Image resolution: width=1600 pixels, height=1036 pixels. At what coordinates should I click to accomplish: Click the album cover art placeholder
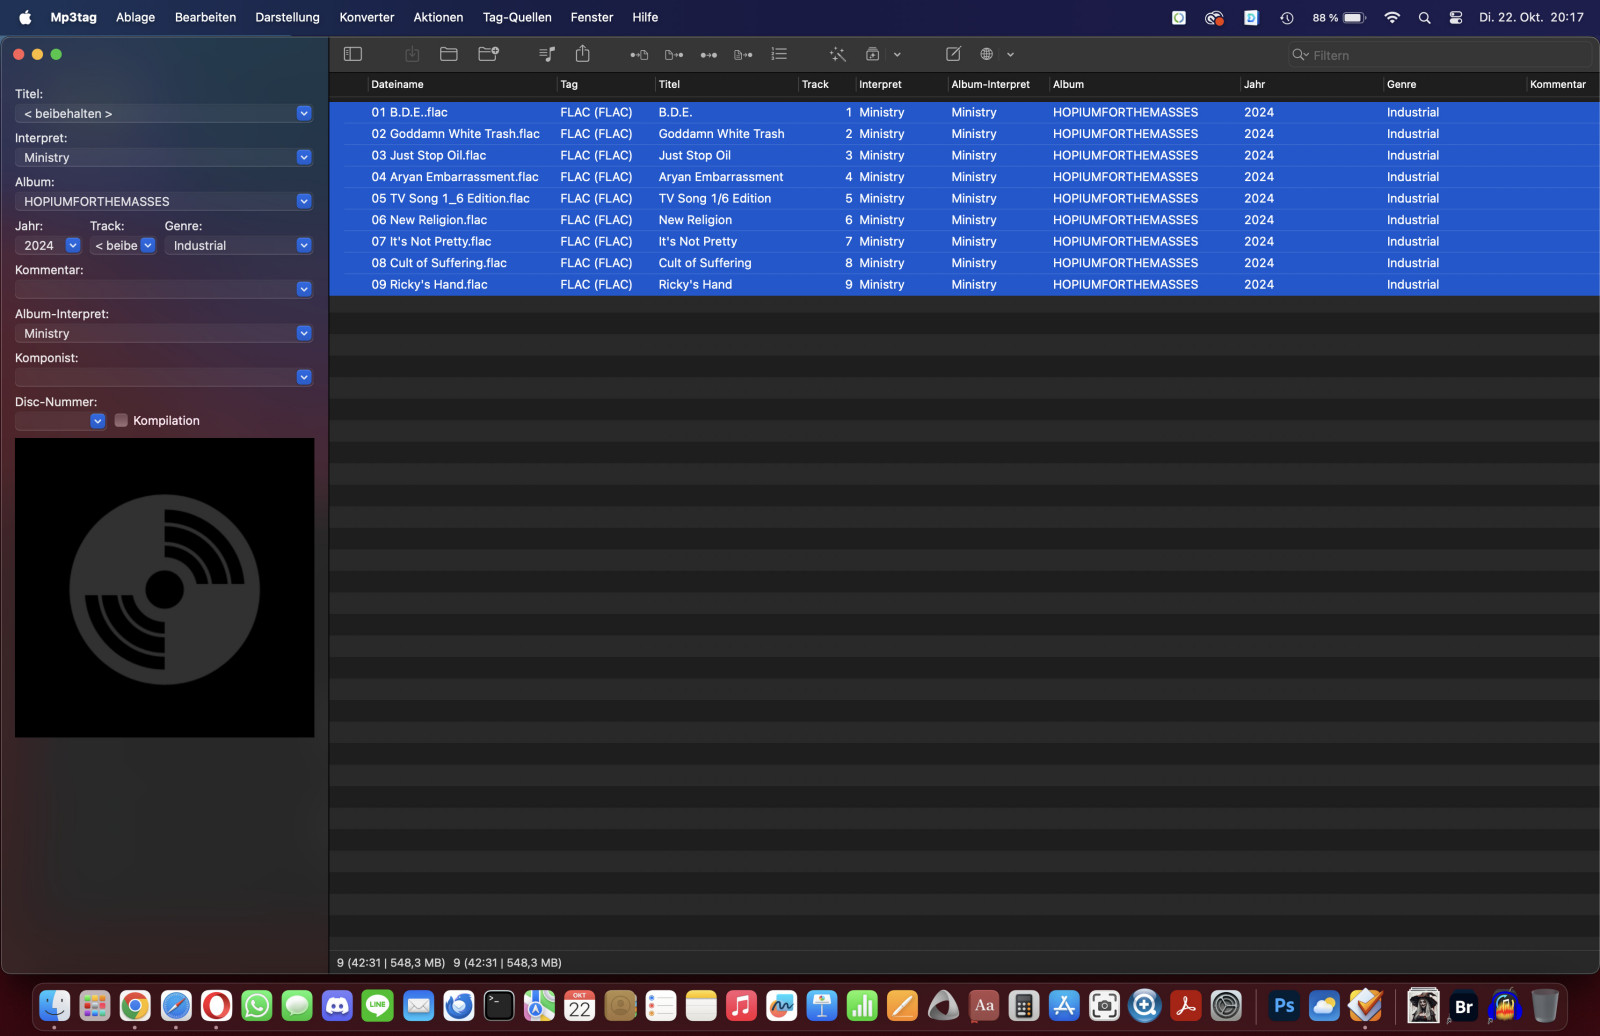[165, 588]
